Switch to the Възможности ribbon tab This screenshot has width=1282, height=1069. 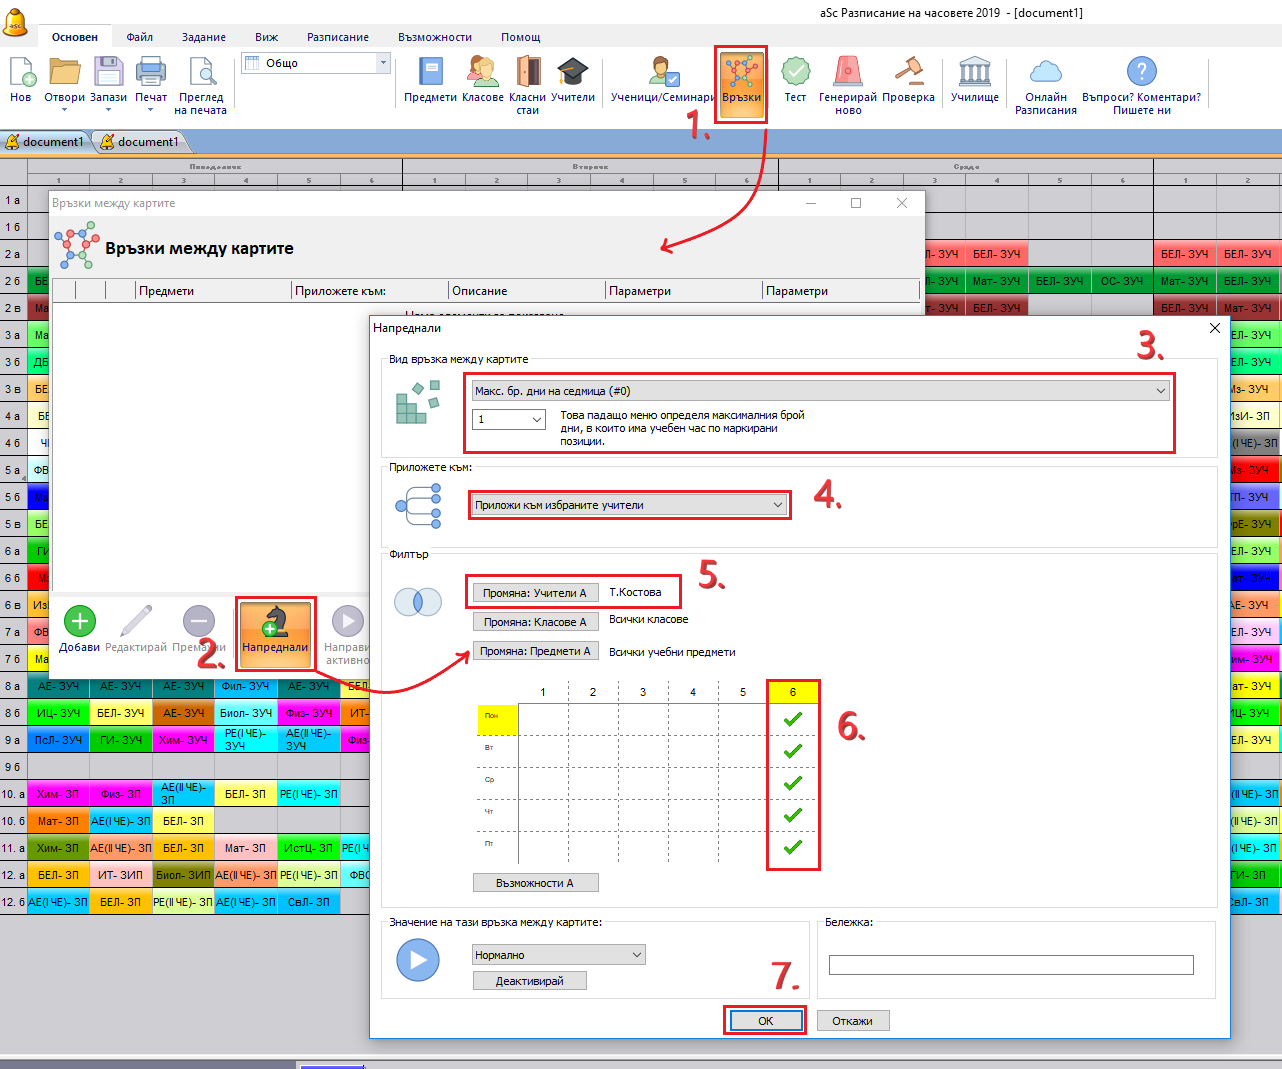pyautogui.click(x=434, y=37)
